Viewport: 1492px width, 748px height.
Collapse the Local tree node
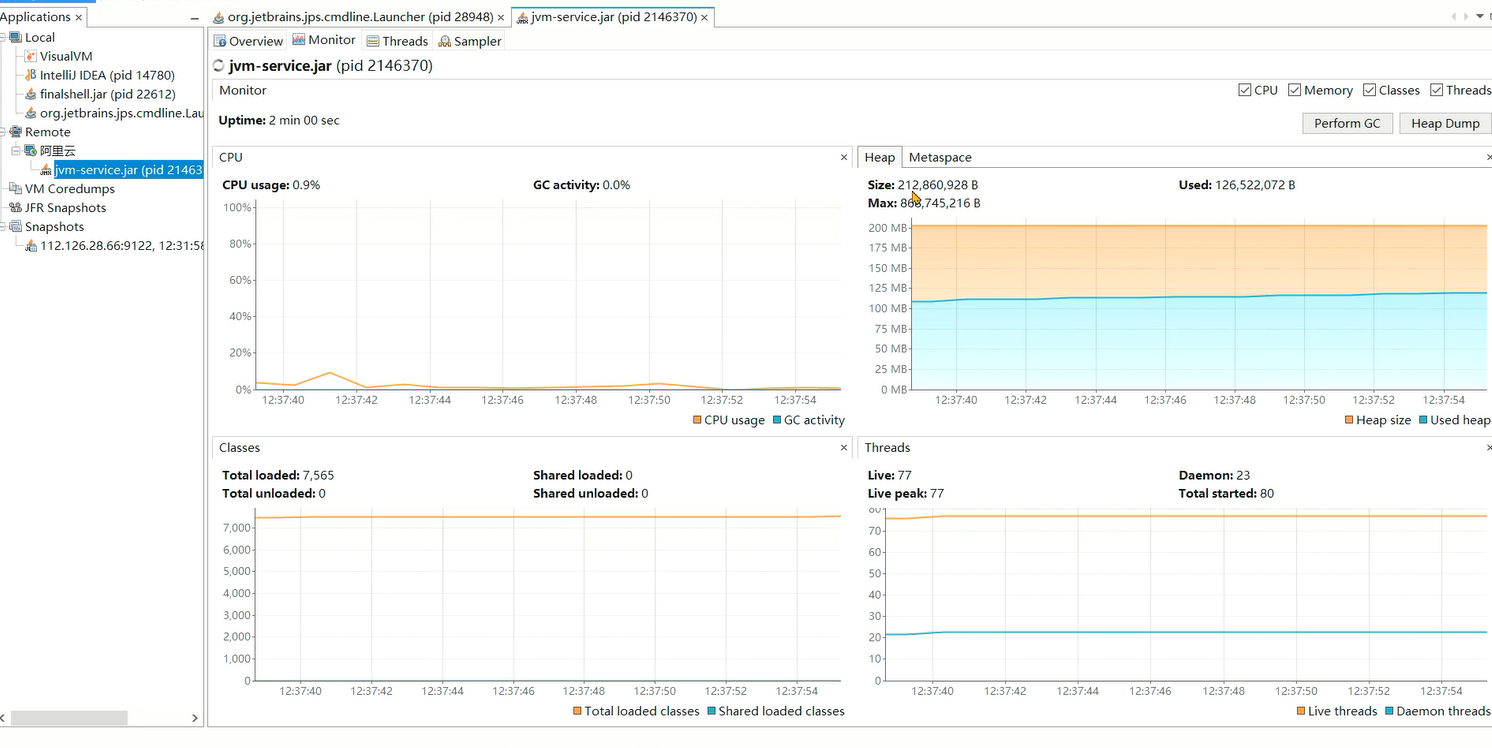(3, 37)
